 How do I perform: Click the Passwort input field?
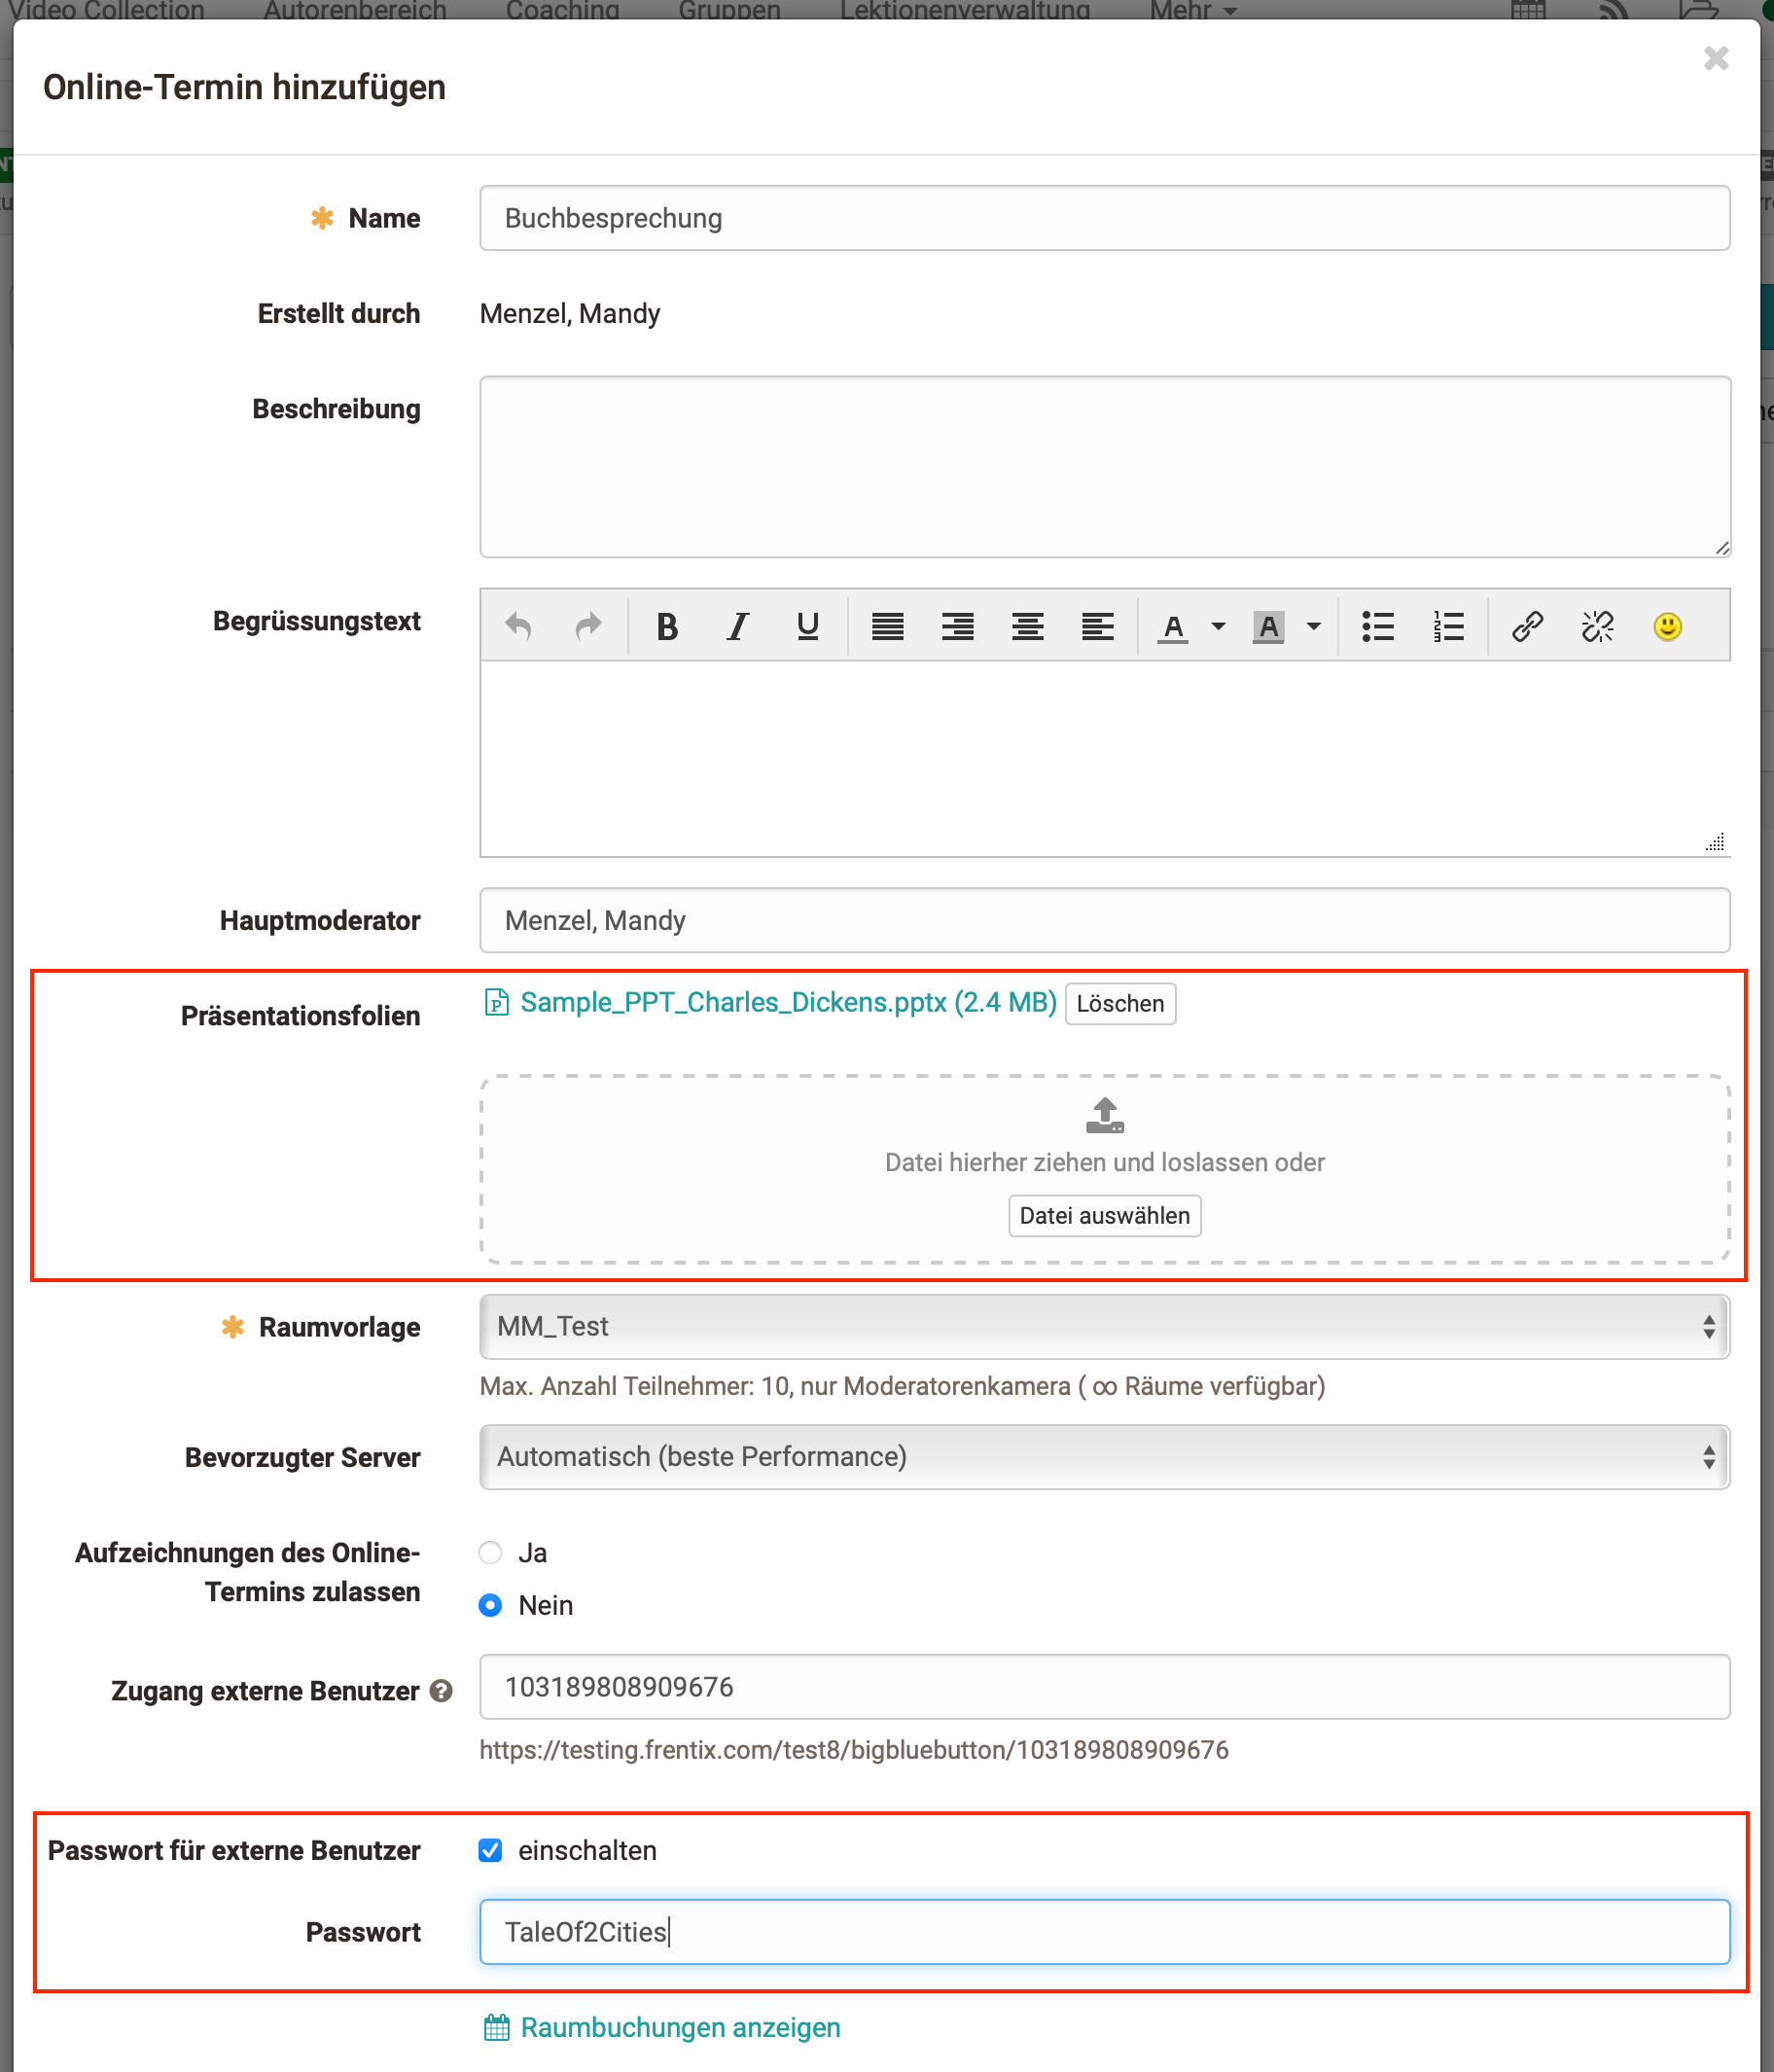pos(1104,1931)
